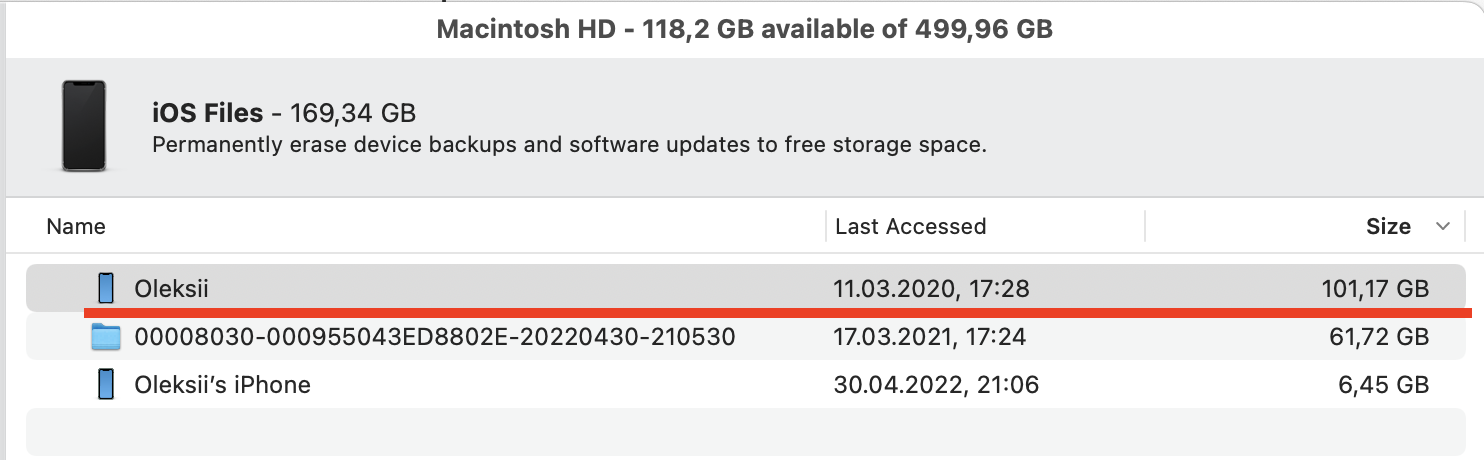The image size is (1484, 460).
Task: Click the Macintosh HD storage title text
Action: (x=744, y=29)
